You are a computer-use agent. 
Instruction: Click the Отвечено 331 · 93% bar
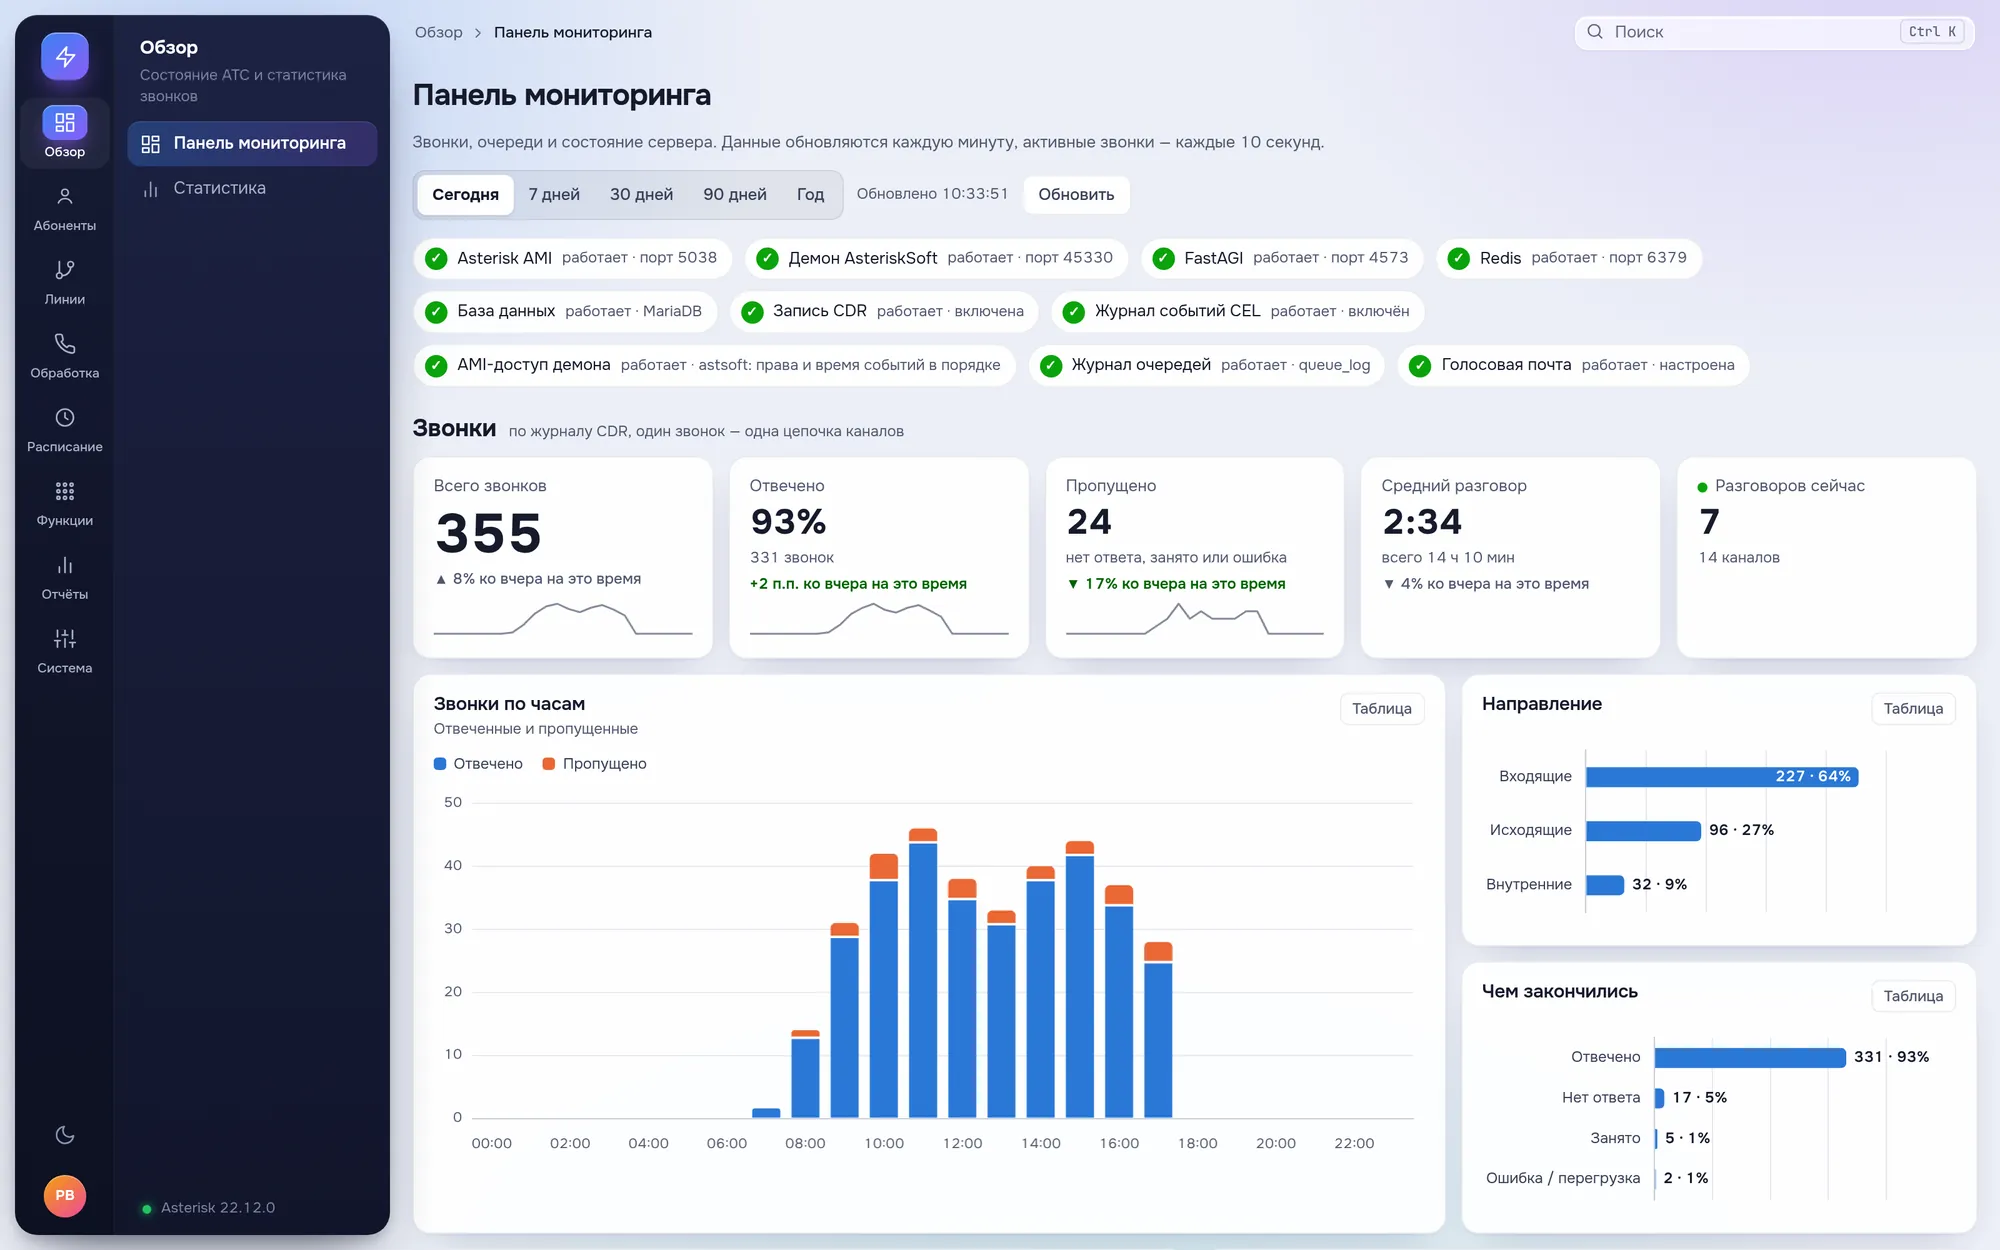tap(1750, 1058)
